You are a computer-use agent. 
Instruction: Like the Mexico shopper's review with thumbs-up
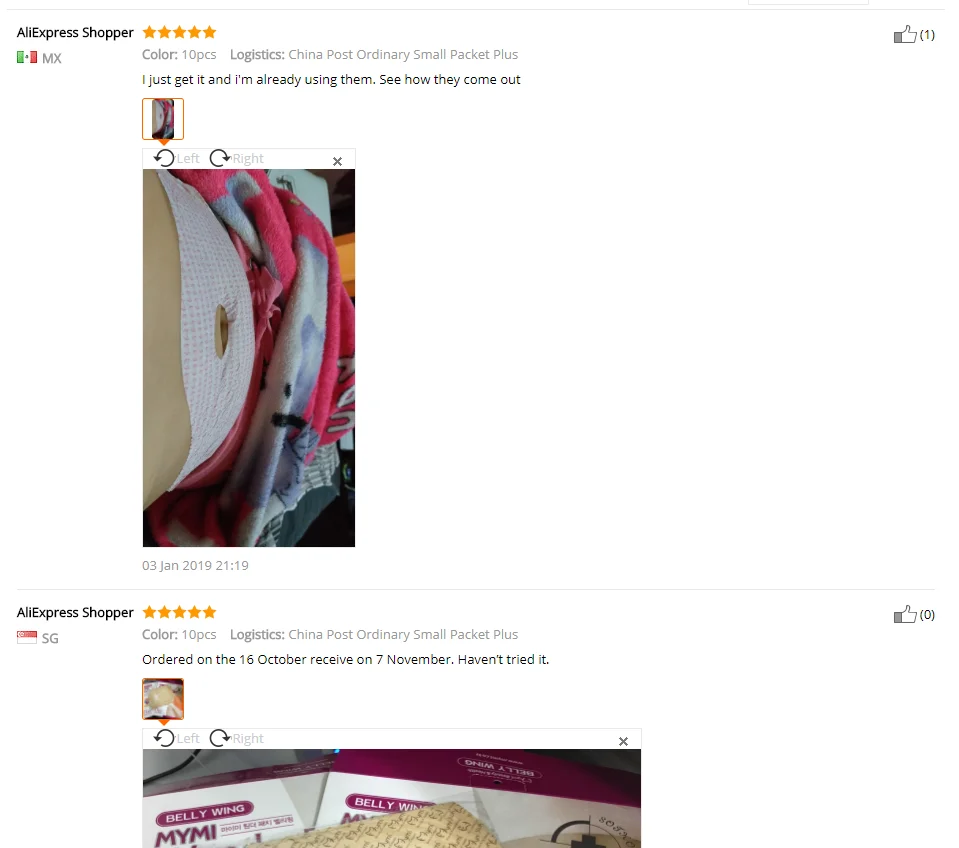905,34
